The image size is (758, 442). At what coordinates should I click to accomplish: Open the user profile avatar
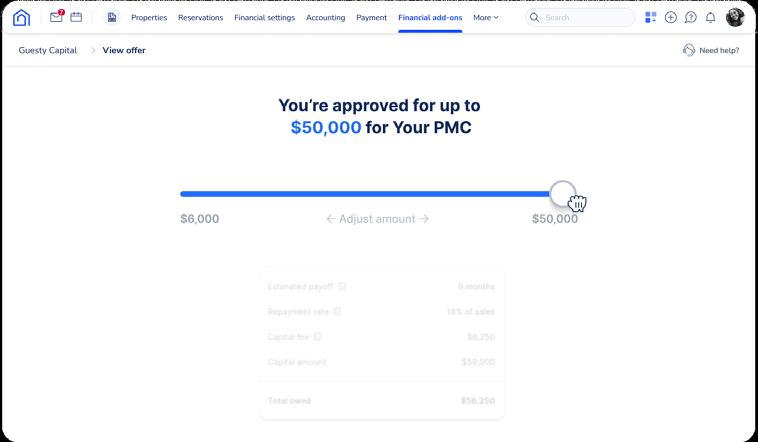[x=735, y=17]
